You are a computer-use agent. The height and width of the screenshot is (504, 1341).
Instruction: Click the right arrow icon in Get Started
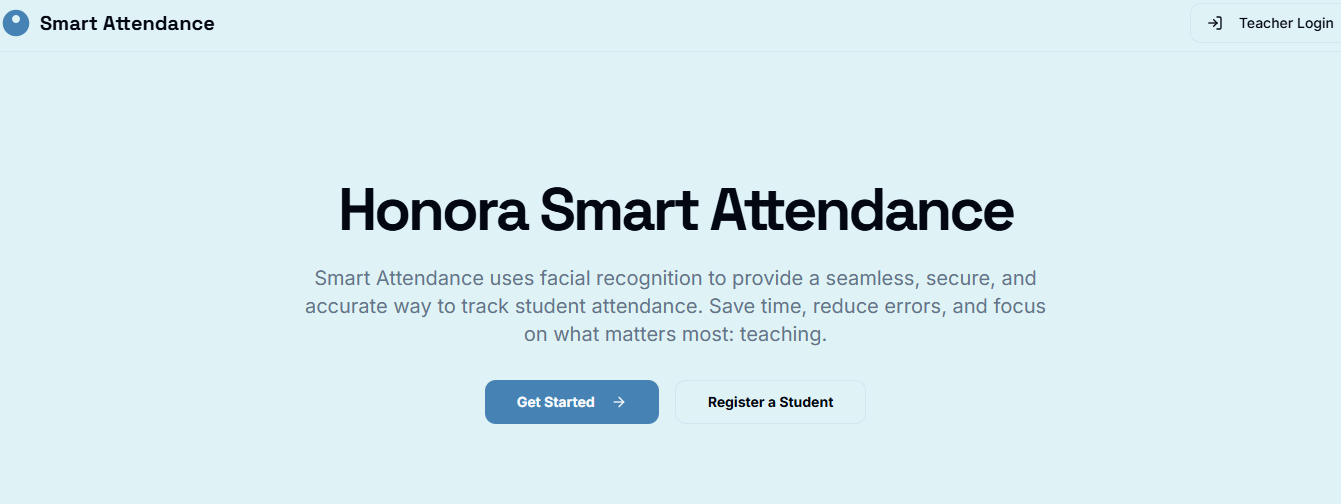(619, 402)
